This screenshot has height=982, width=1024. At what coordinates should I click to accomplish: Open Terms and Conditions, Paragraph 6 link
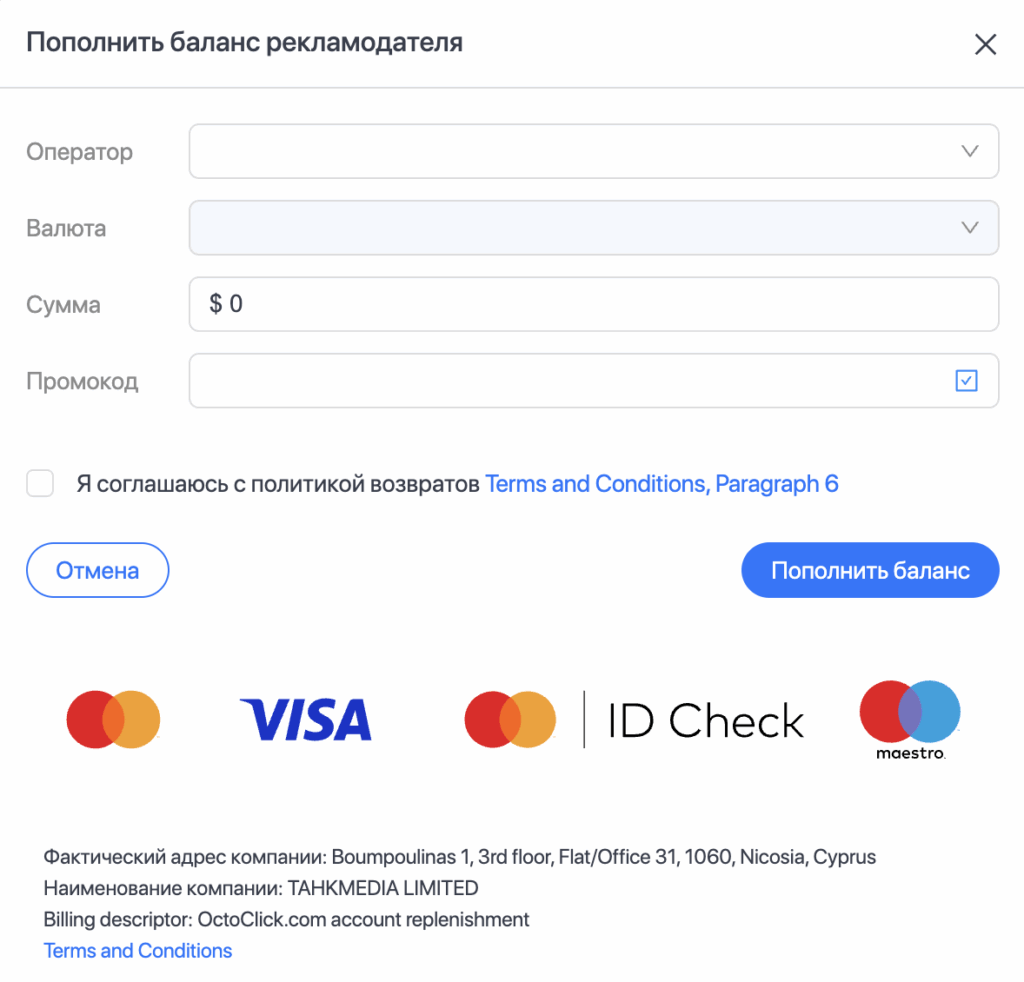click(x=661, y=485)
